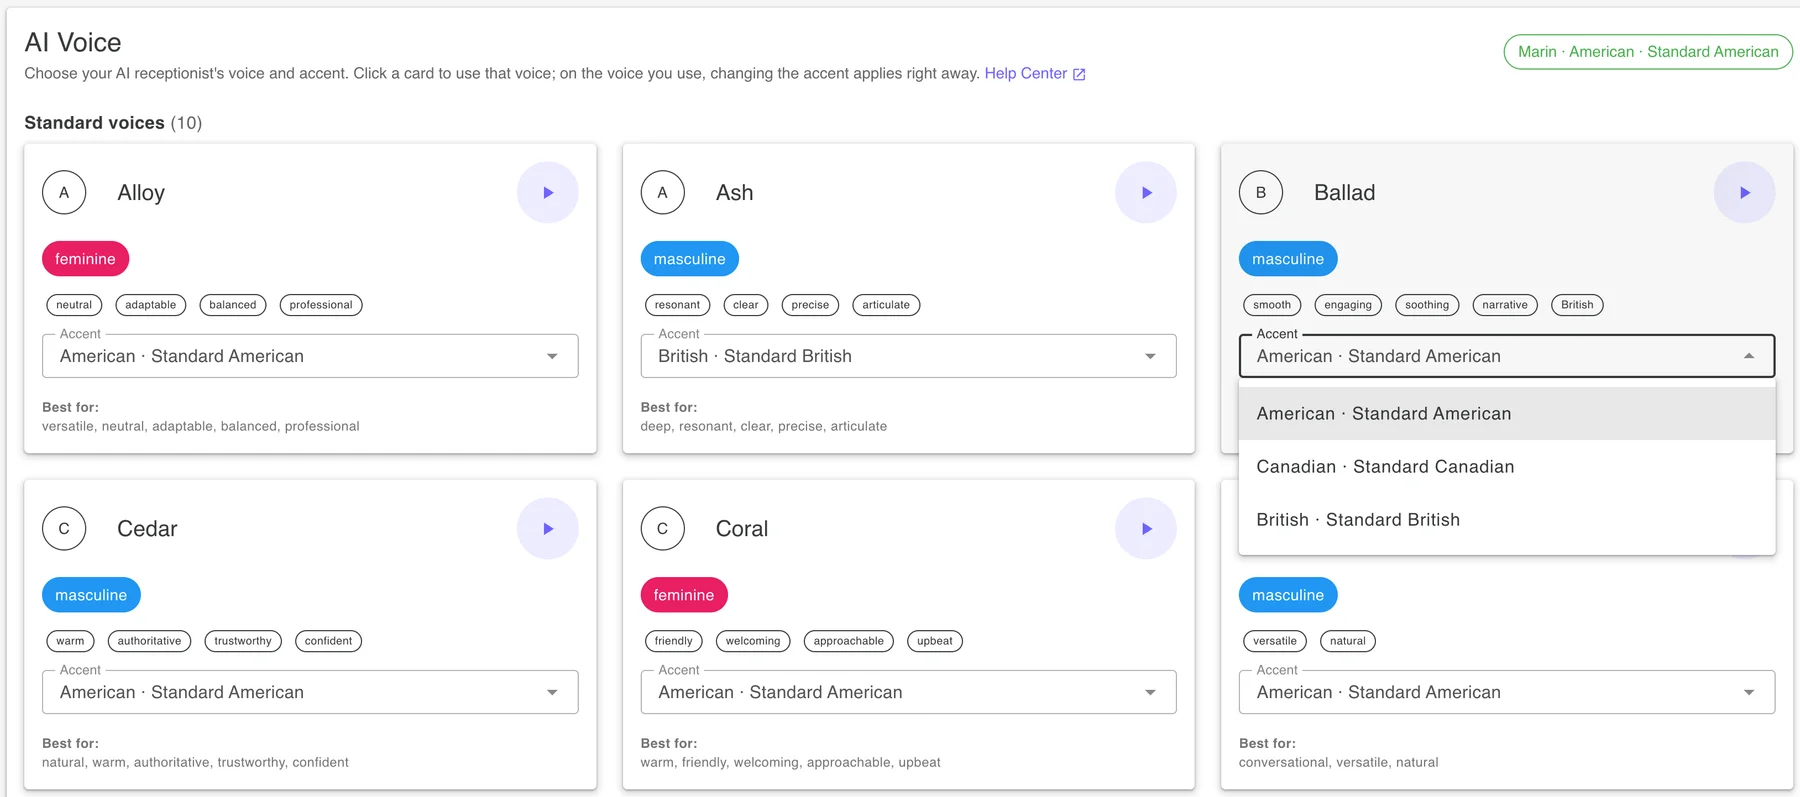Click Ballad's letter B avatar

(1261, 192)
